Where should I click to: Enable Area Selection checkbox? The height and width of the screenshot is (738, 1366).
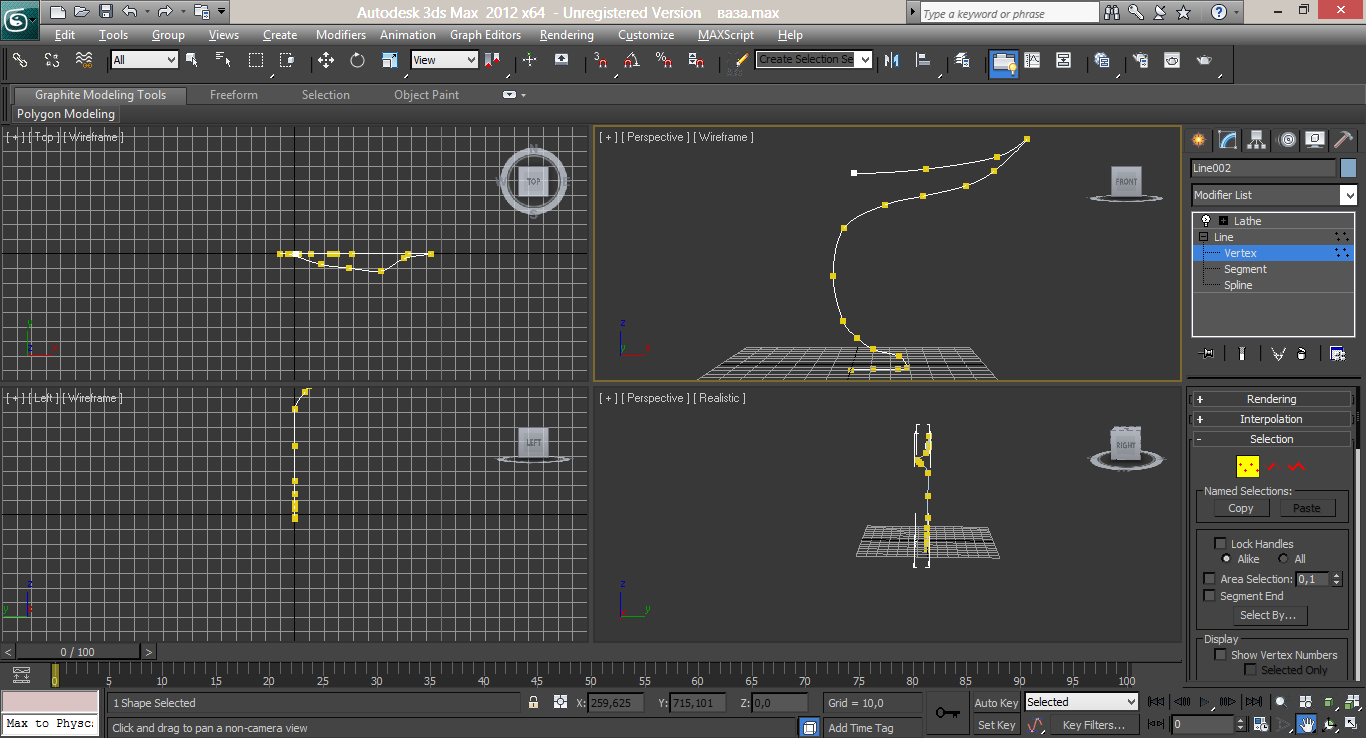point(1209,579)
